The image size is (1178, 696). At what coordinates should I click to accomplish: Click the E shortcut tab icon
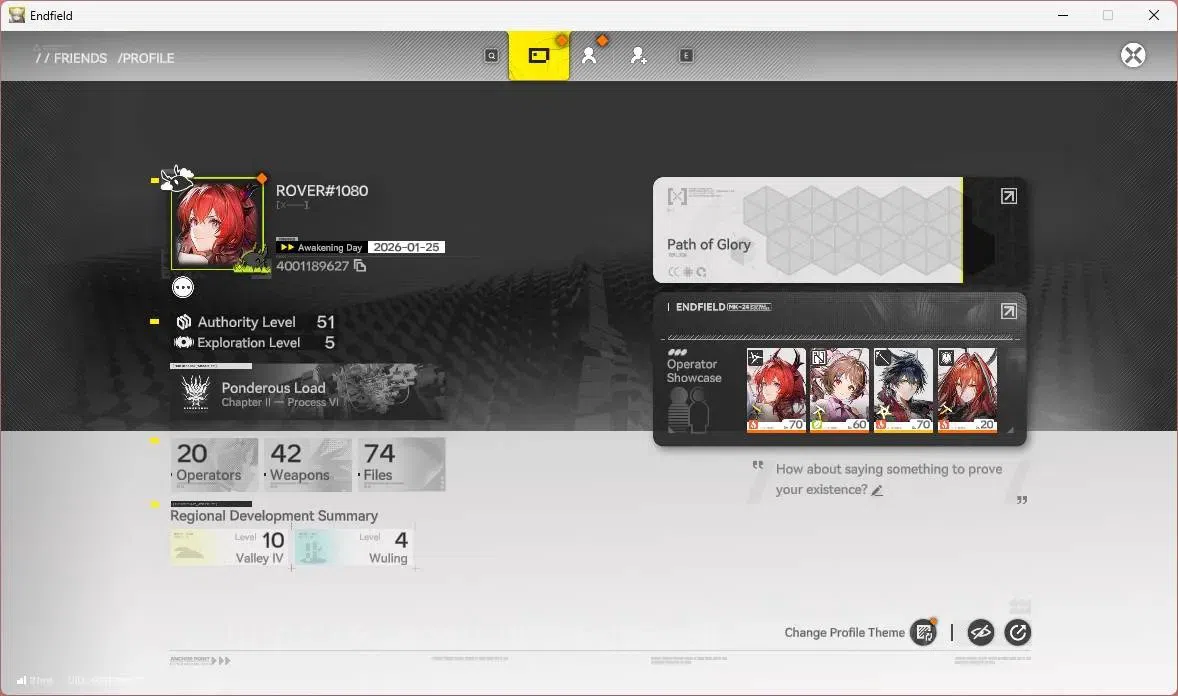[x=686, y=56]
